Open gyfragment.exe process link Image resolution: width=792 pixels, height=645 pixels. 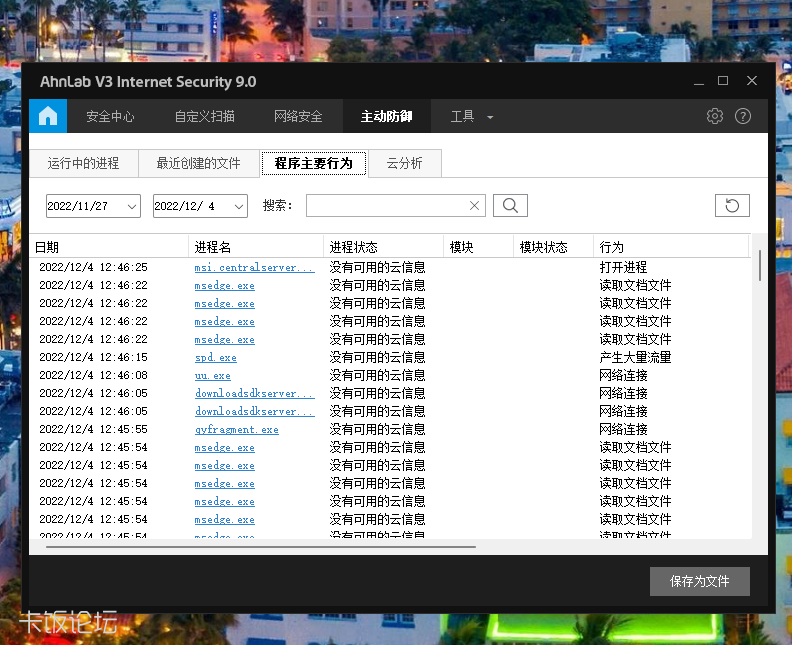coord(236,429)
